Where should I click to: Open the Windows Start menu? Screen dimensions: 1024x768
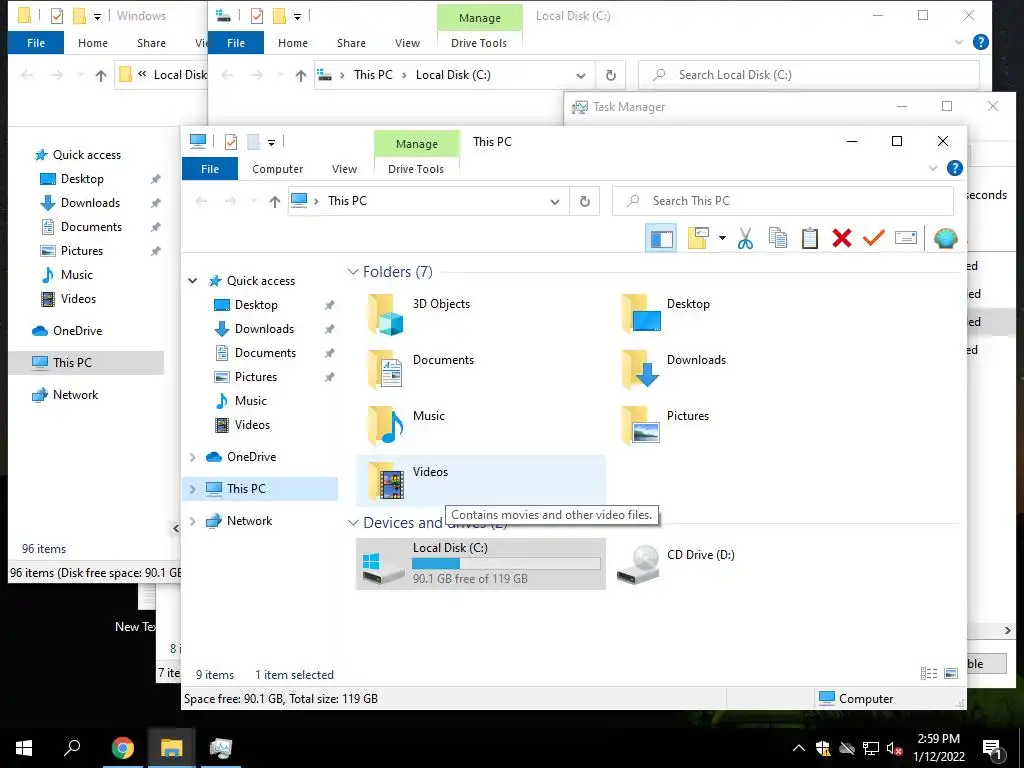click(x=24, y=748)
